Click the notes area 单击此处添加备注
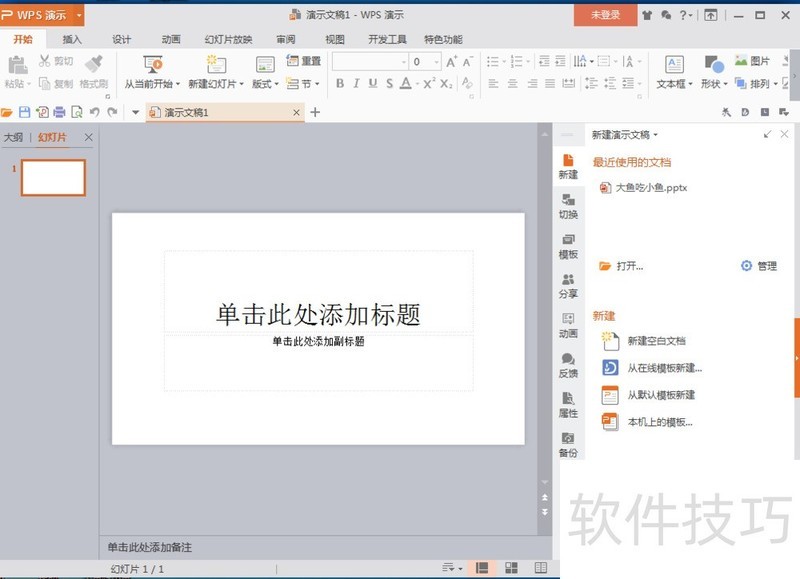The image size is (800, 579). click(149, 547)
